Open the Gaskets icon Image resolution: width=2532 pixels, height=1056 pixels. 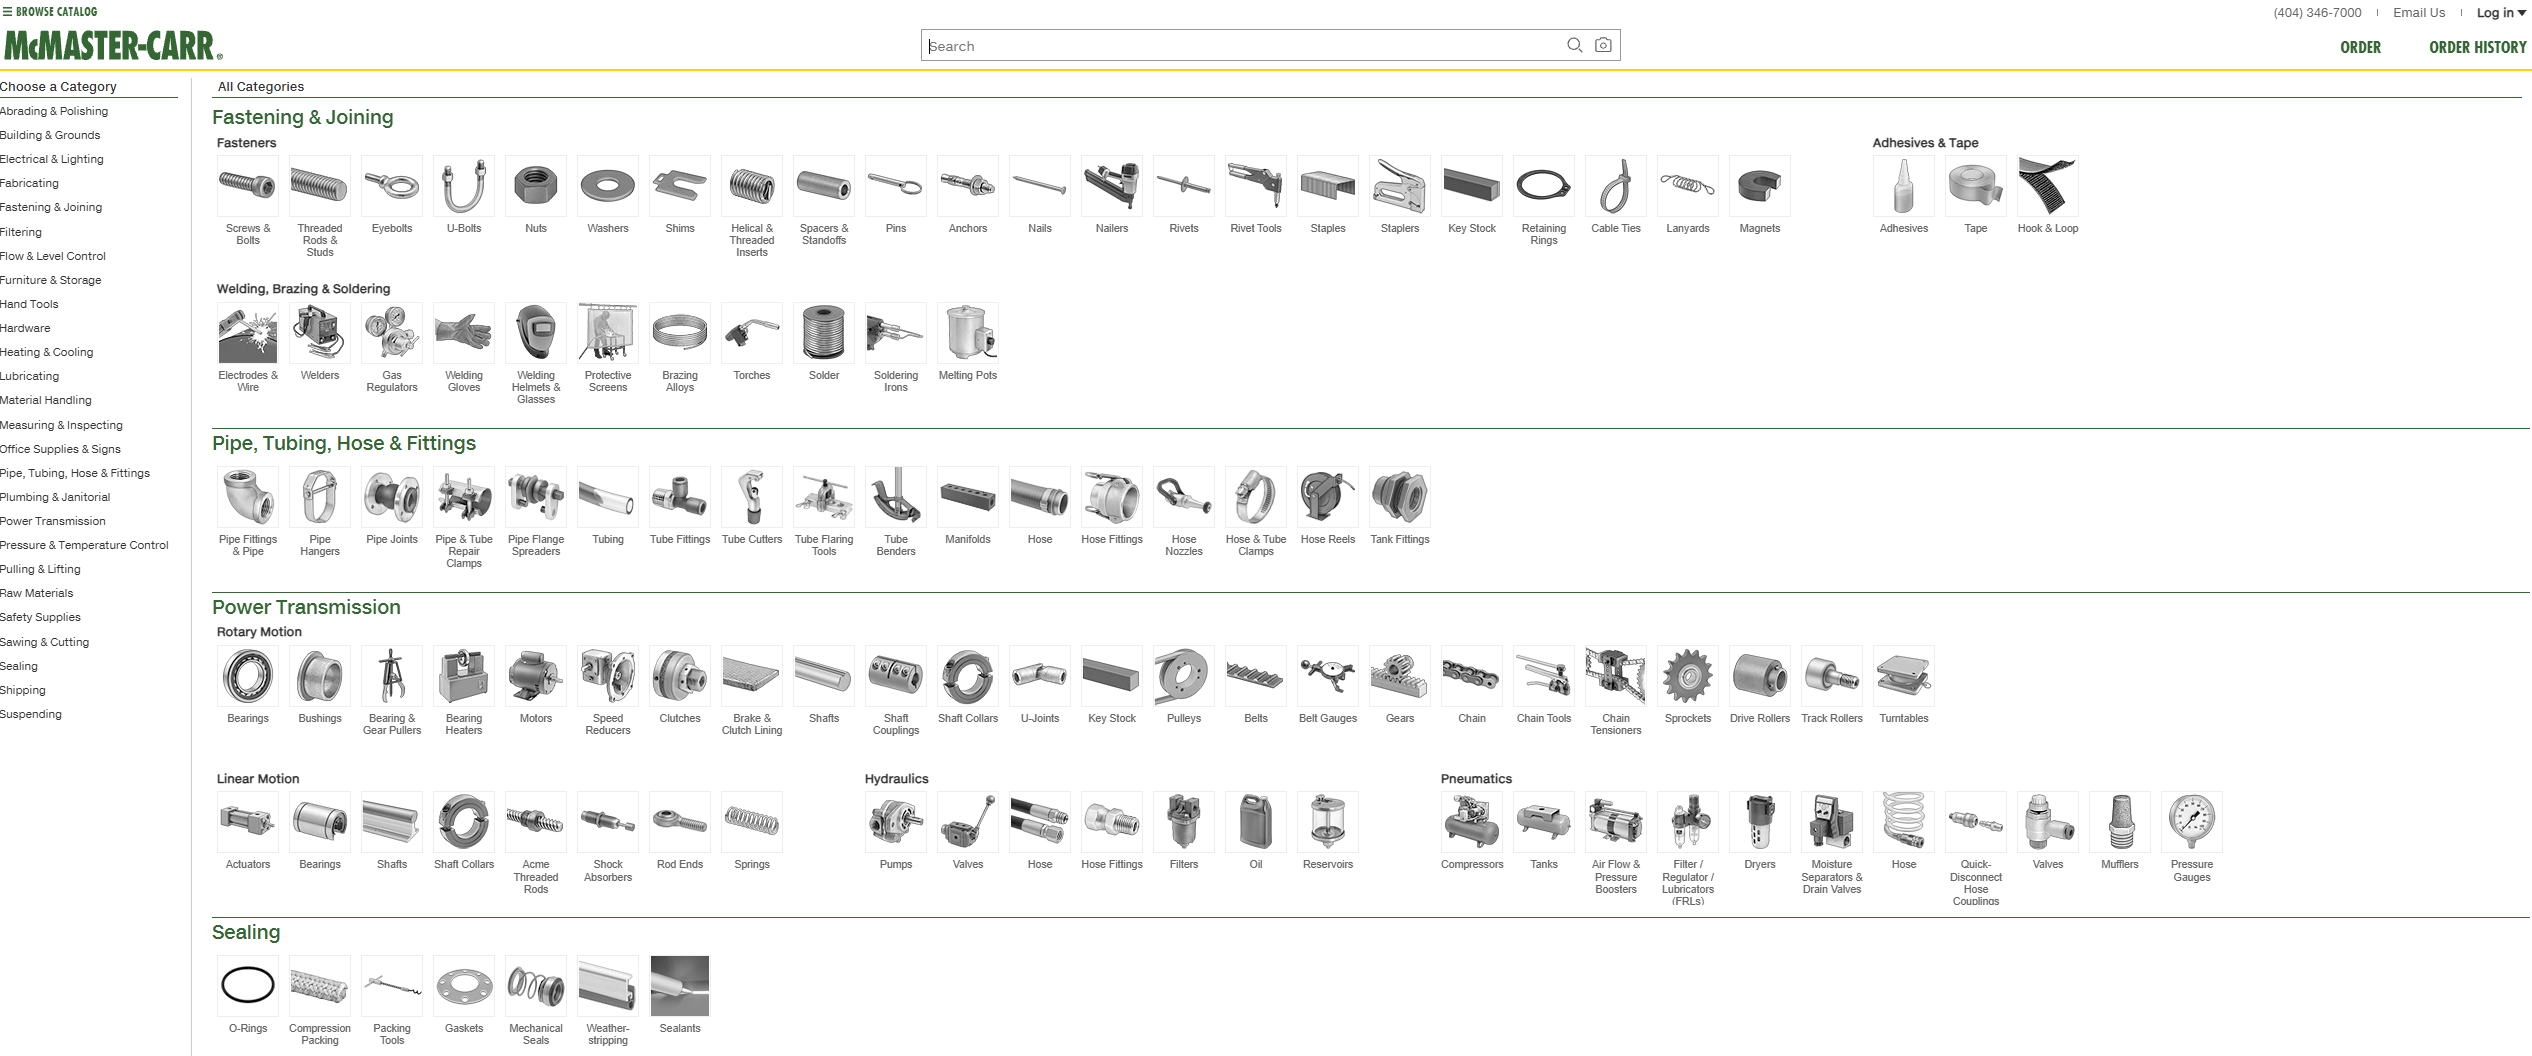point(464,986)
